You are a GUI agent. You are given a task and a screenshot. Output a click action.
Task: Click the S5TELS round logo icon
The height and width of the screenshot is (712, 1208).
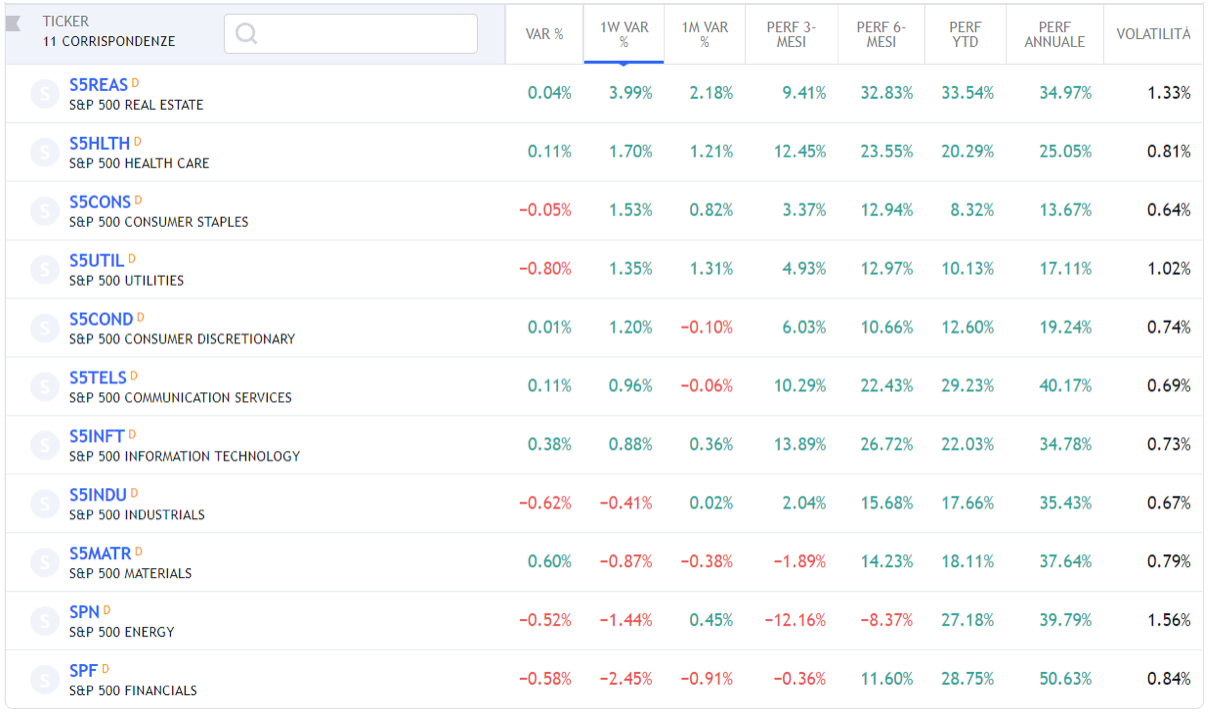pyautogui.click(x=45, y=386)
